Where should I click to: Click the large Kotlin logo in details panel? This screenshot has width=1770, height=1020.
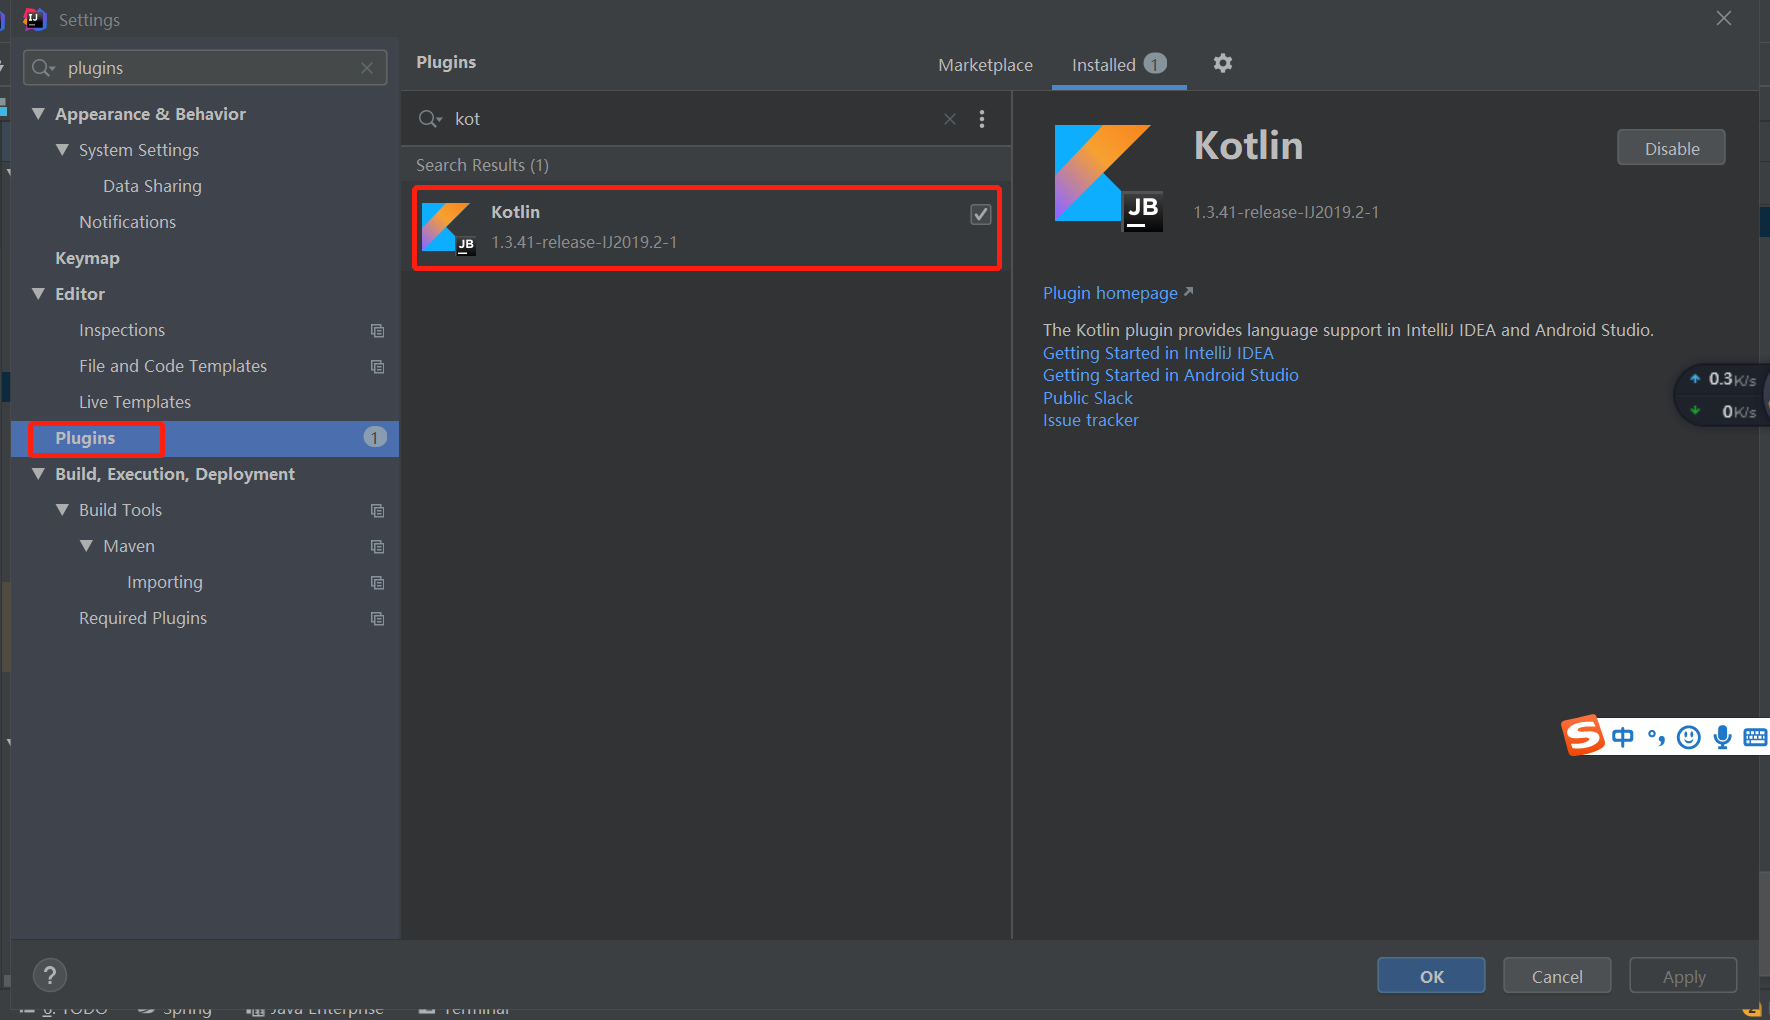tap(1108, 177)
